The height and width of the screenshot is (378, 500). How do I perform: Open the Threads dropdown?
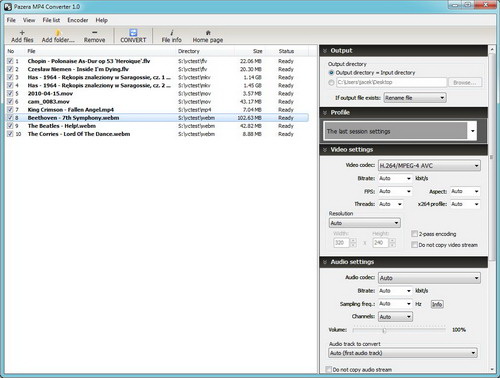[x=391, y=204]
